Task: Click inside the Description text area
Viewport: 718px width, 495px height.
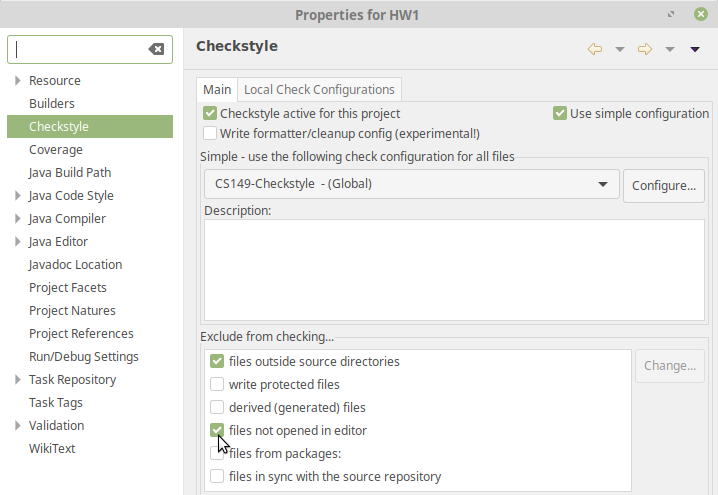Action: pyautogui.click(x=454, y=270)
